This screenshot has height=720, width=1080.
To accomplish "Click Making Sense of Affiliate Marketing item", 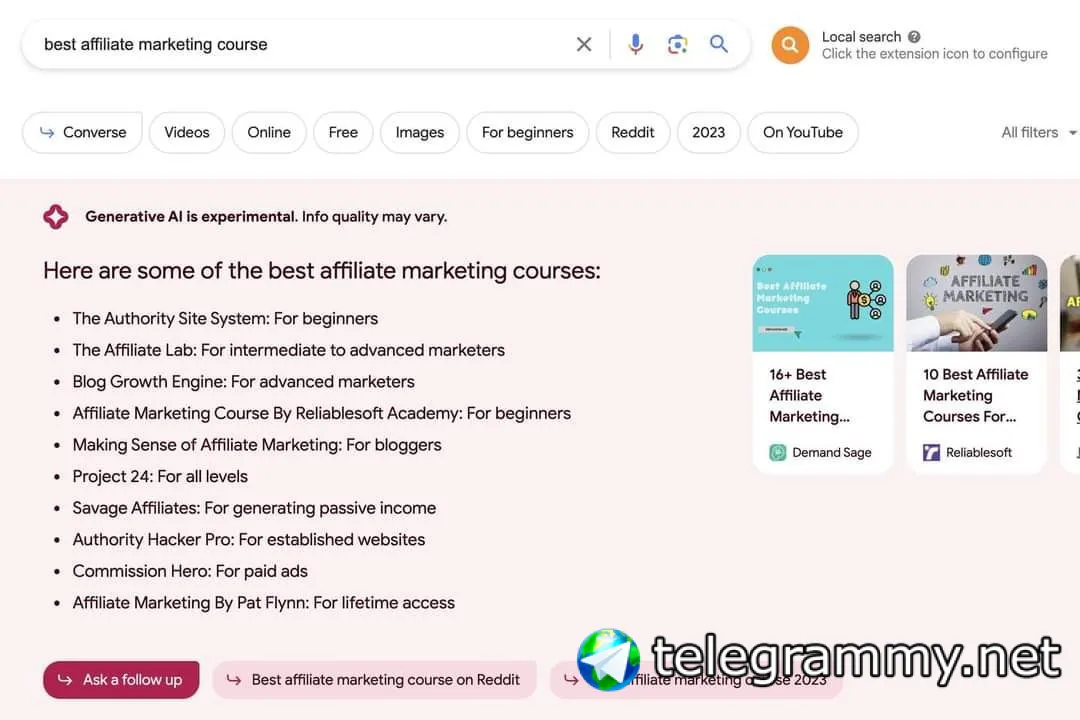I will coord(257,445).
